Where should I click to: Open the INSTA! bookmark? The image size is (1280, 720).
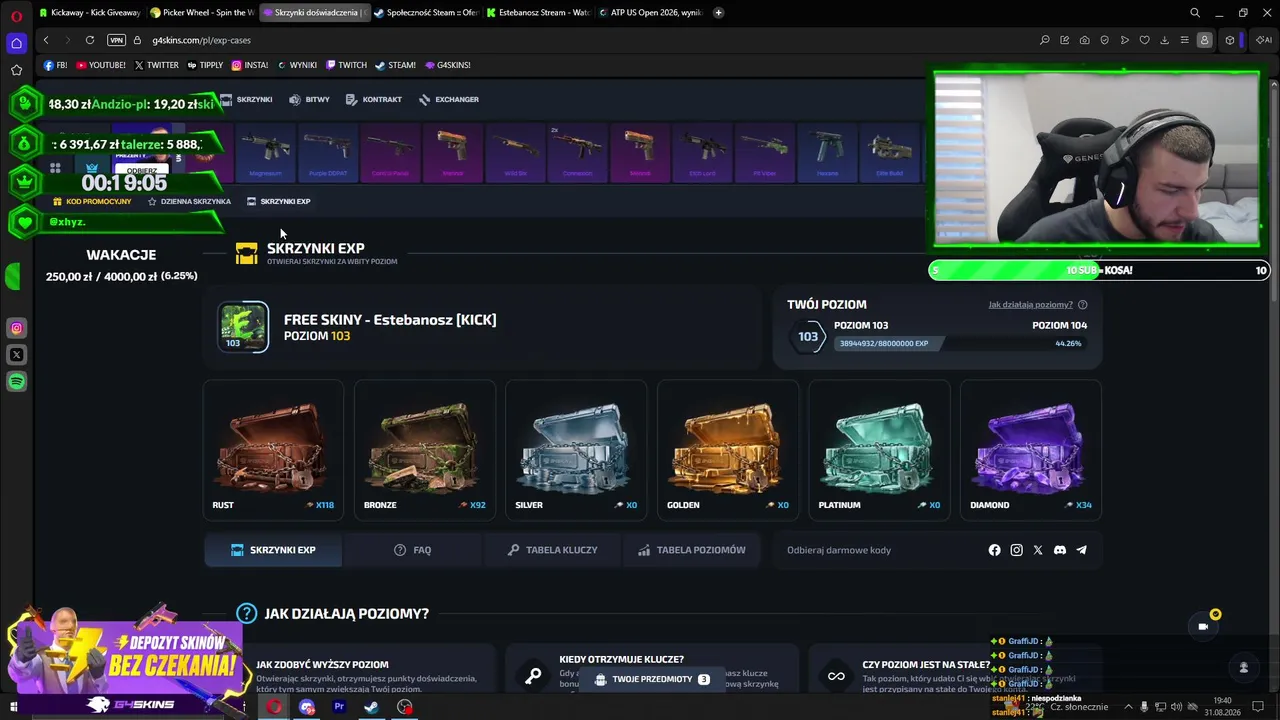click(250, 65)
